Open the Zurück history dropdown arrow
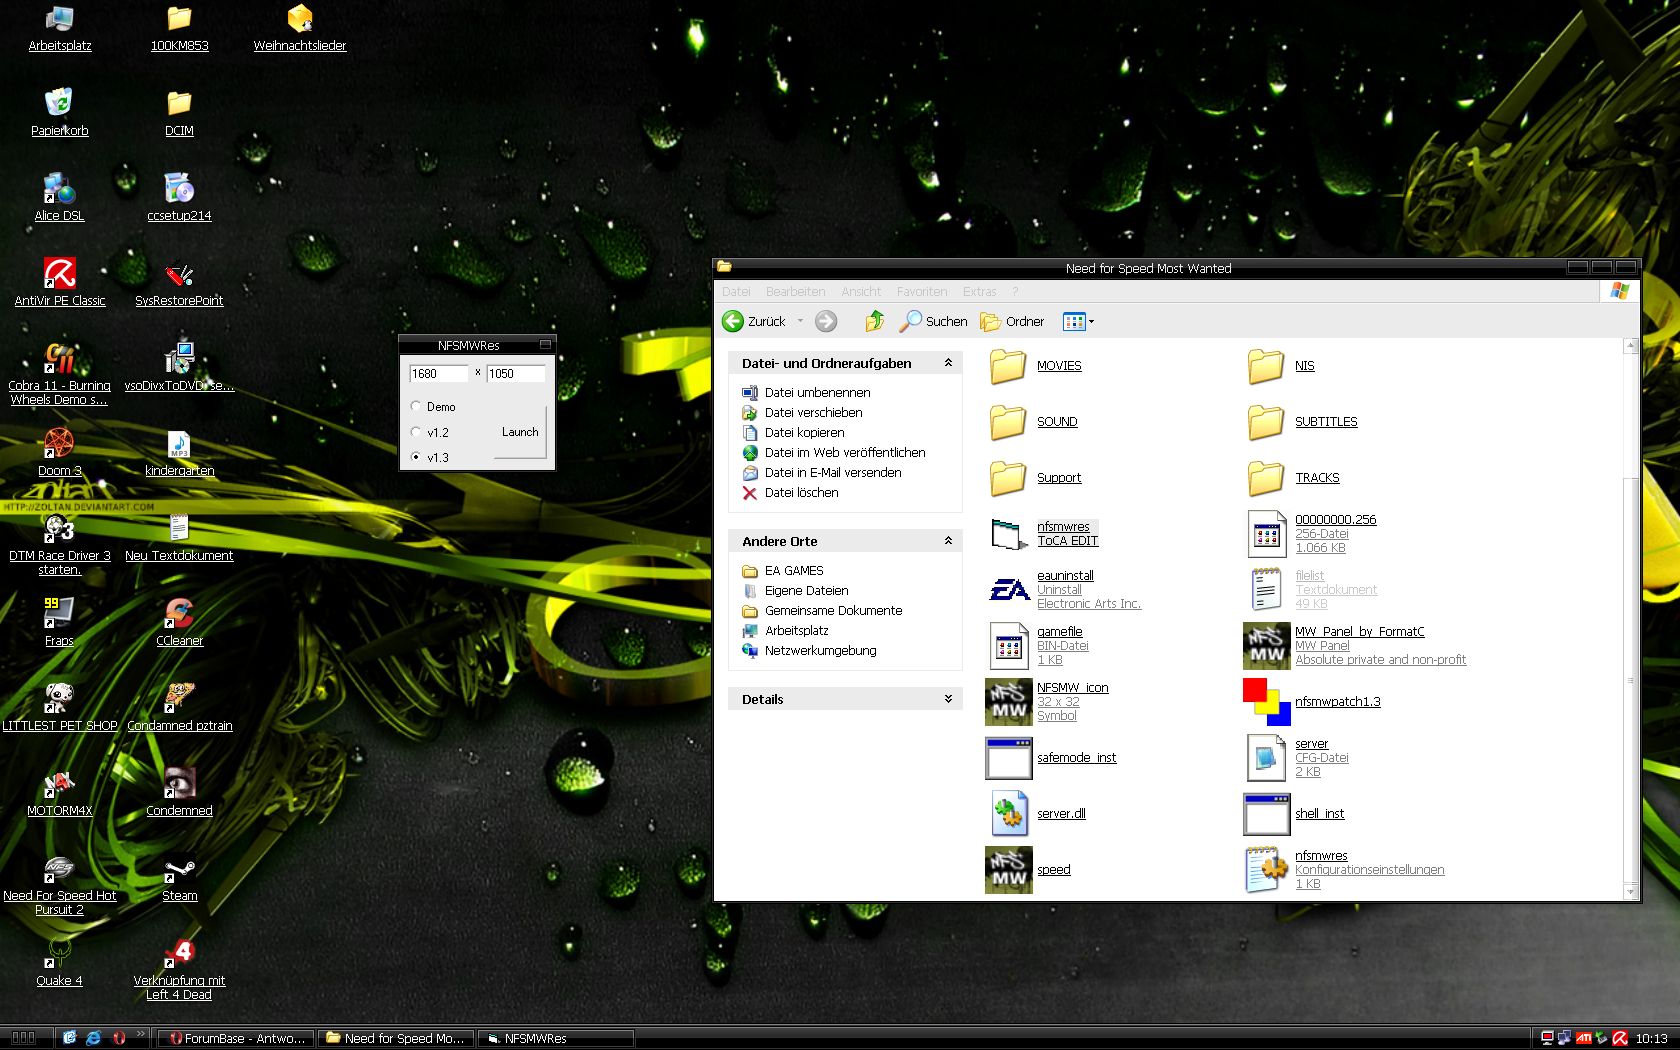Screen dimensions: 1680x1050 [x=800, y=321]
